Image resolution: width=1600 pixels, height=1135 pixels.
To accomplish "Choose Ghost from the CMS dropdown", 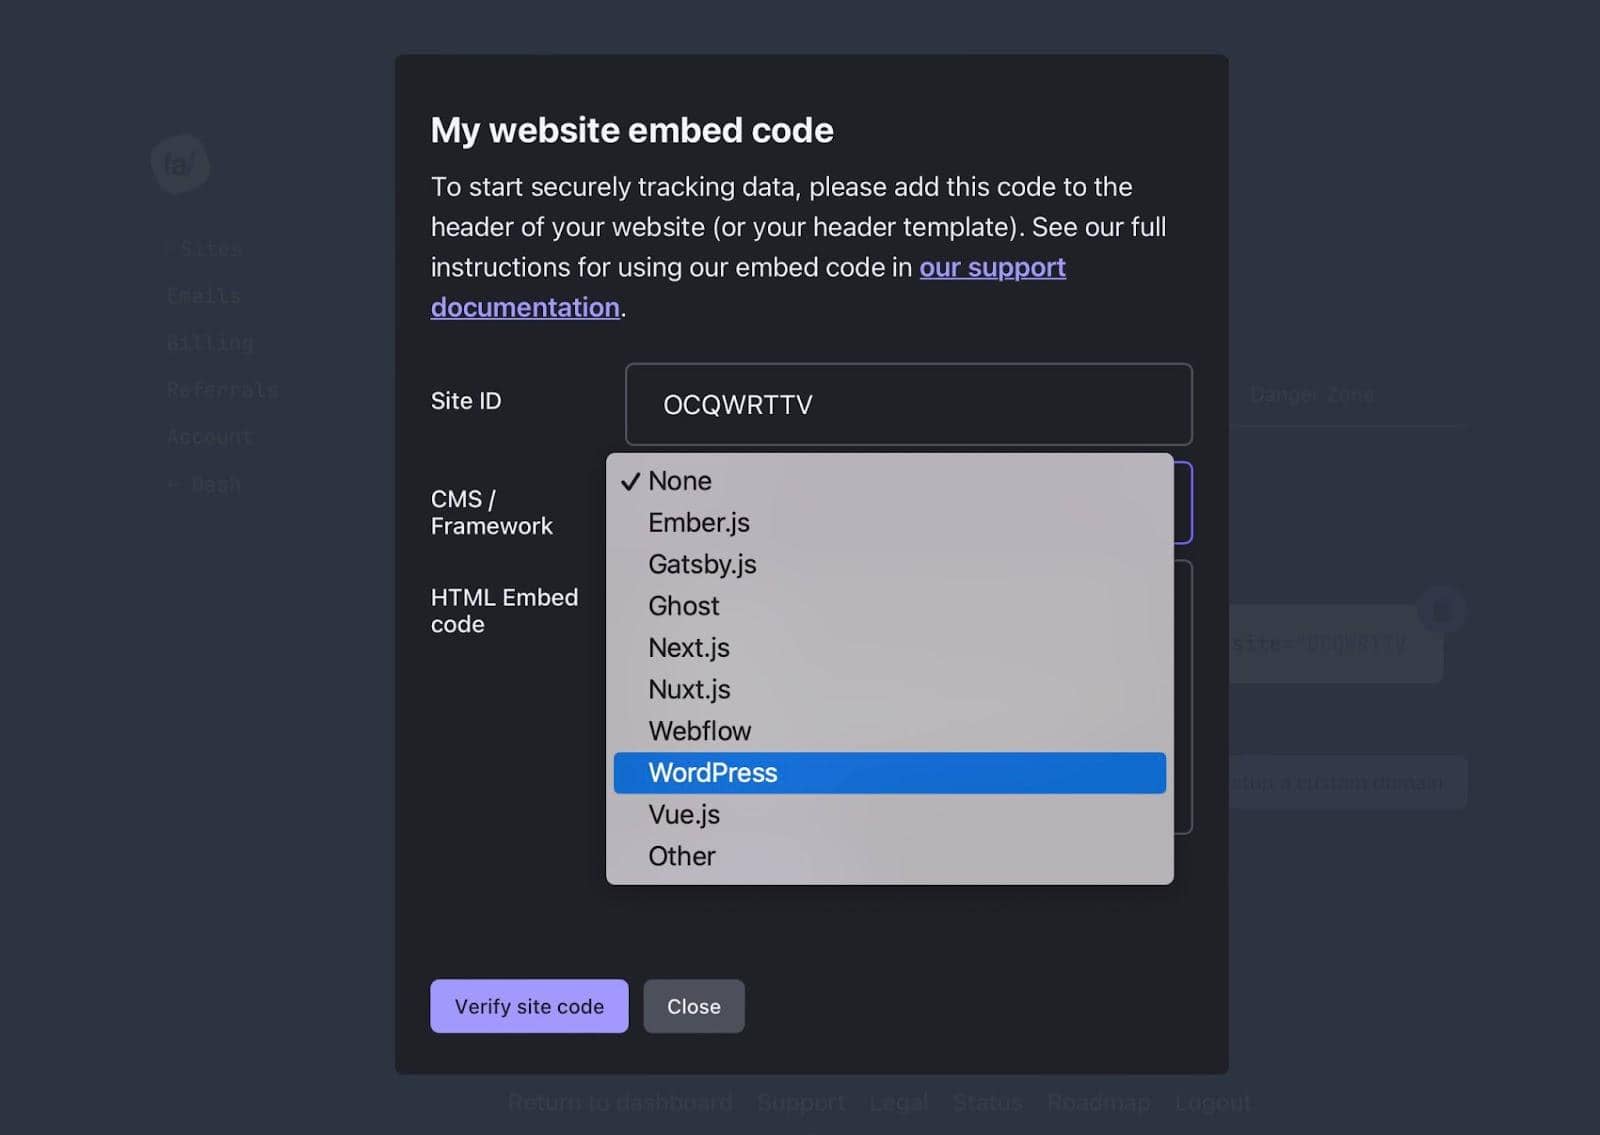I will tap(684, 605).
